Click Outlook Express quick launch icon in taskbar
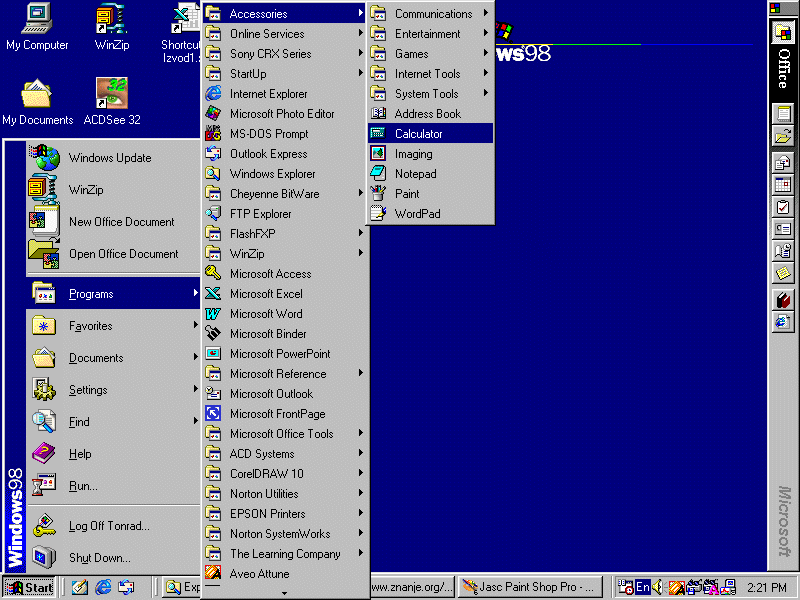800x600 pixels. coord(126,587)
